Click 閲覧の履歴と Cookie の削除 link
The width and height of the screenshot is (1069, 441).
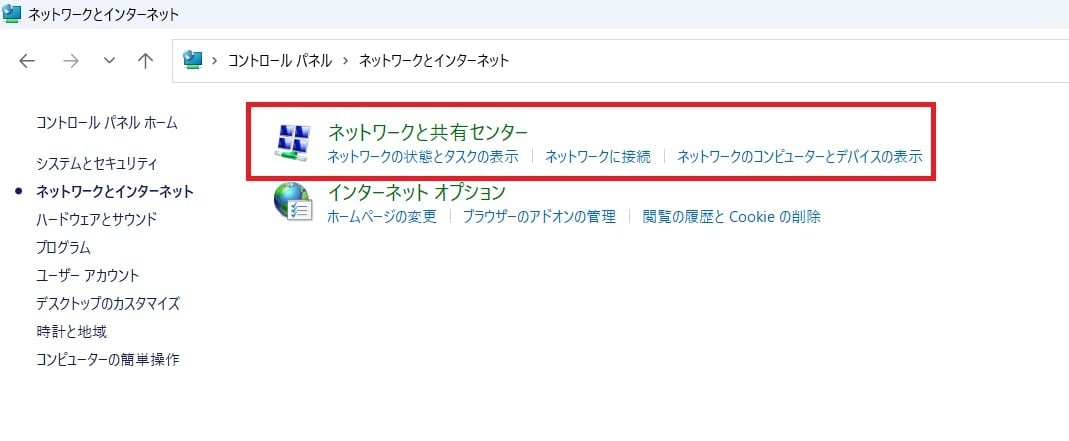click(x=732, y=217)
